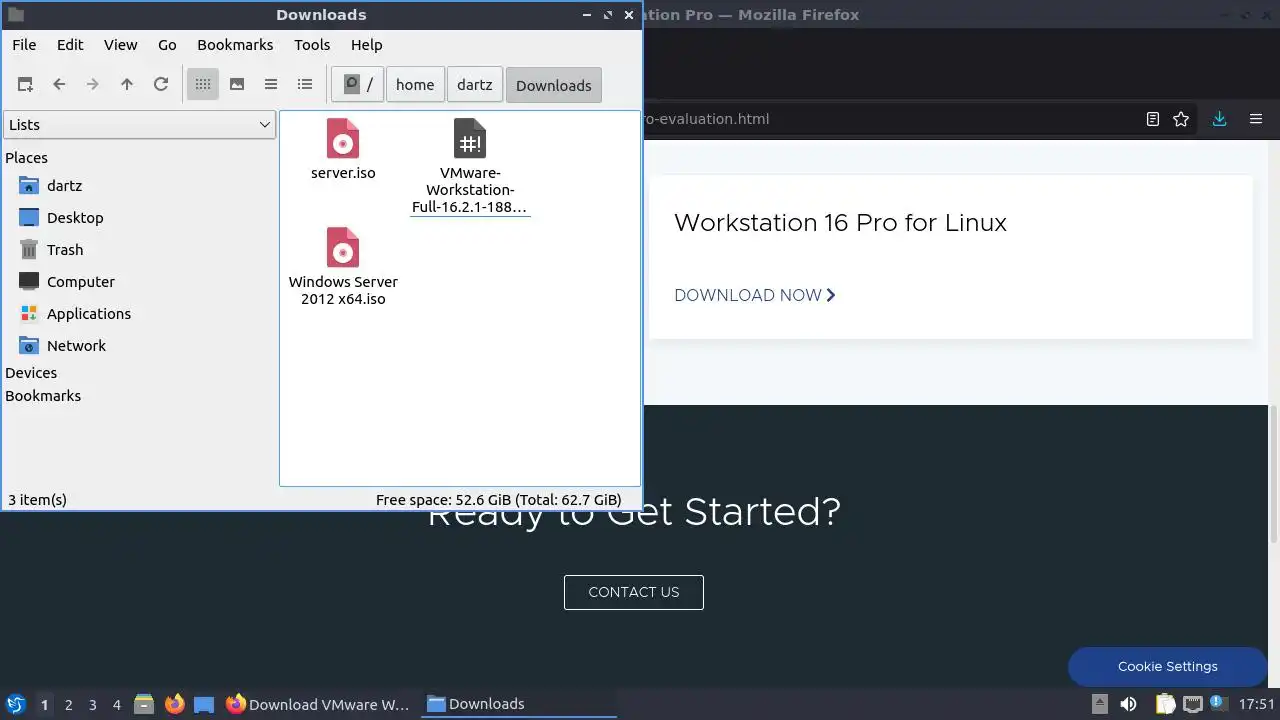
Task: Activate the Downloads taskbar window button
Action: click(x=518, y=704)
